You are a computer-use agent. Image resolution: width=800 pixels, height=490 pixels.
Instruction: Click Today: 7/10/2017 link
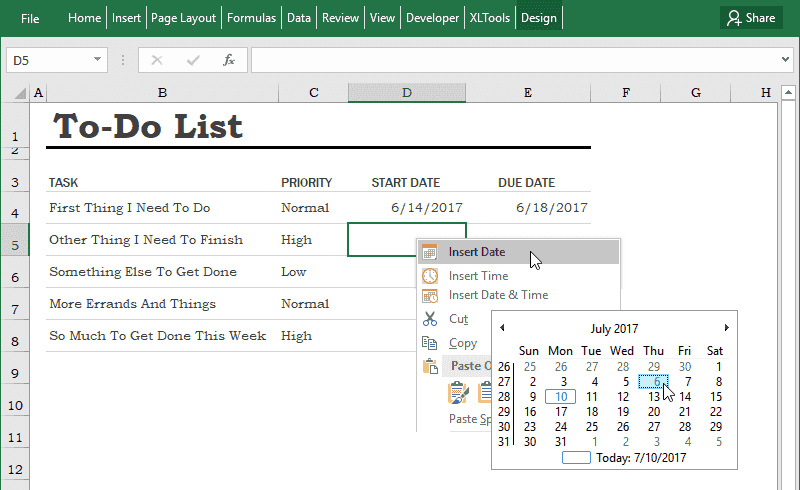tap(641, 457)
